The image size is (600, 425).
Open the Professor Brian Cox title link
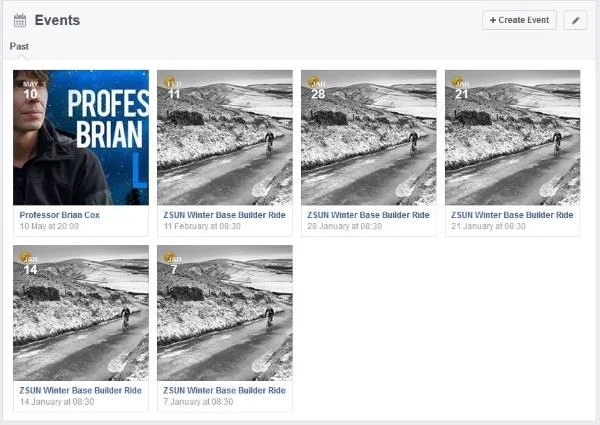[x=60, y=215]
